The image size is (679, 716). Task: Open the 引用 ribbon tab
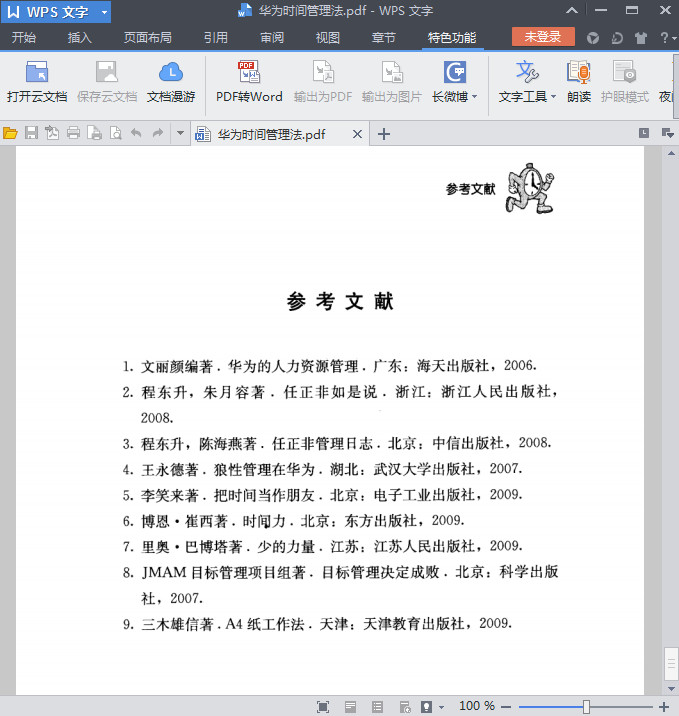coord(216,37)
